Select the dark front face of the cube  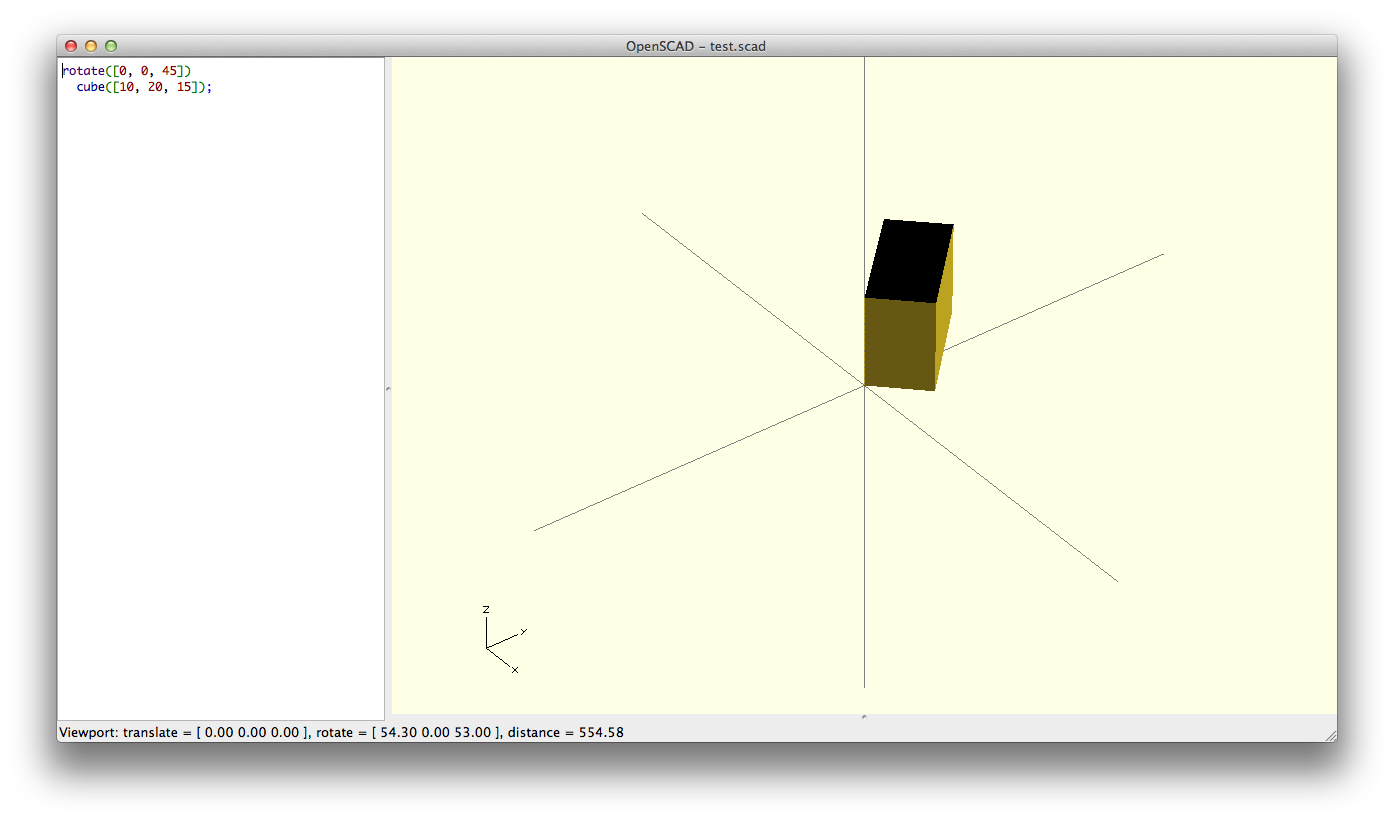[899, 343]
